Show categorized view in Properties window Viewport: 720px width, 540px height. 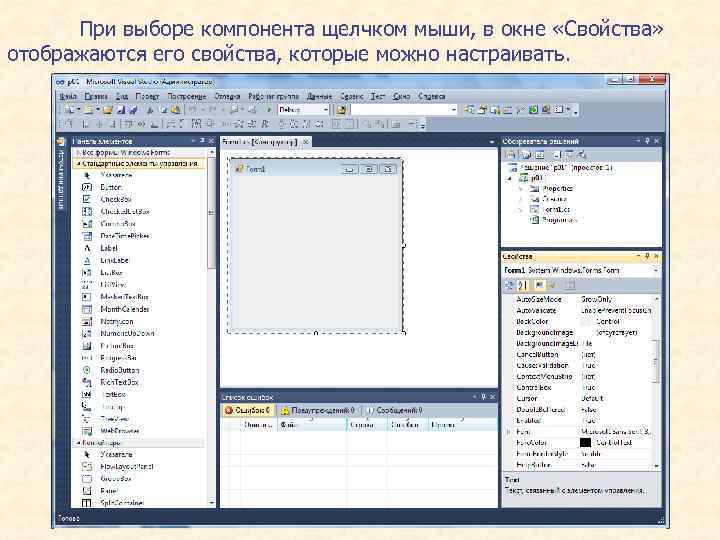(x=509, y=286)
